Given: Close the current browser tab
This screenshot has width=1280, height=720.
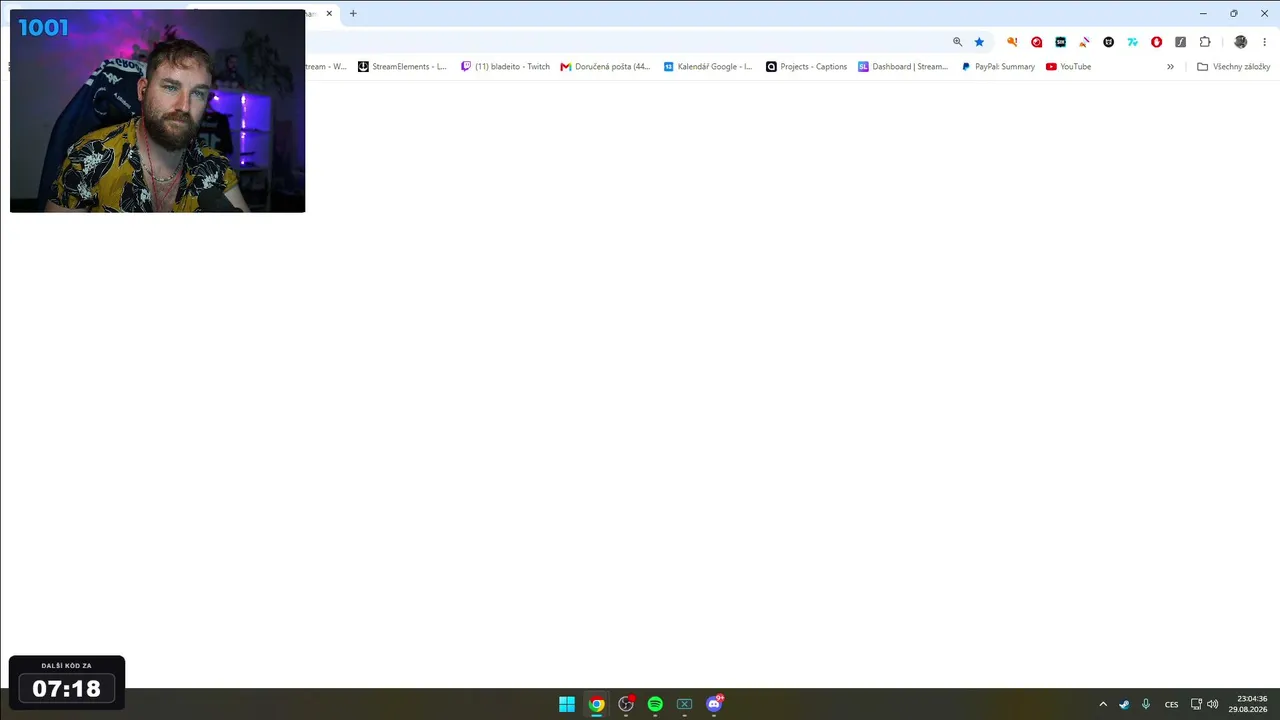Looking at the screenshot, I should pyautogui.click(x=329, y=14).
